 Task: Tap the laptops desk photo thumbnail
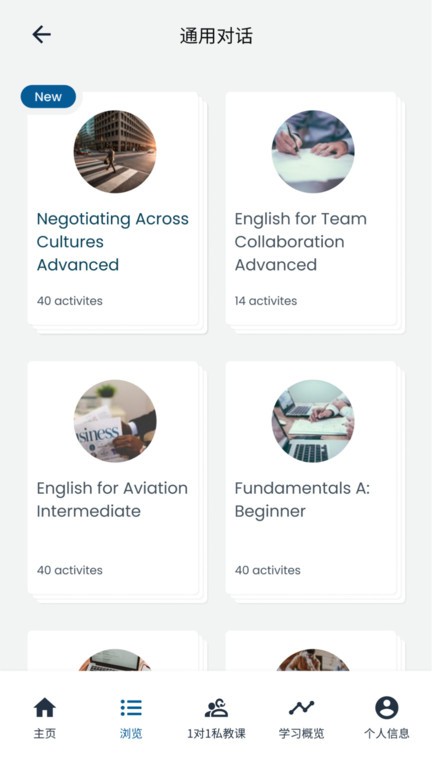pyautogui.click(x=313, y=421)
